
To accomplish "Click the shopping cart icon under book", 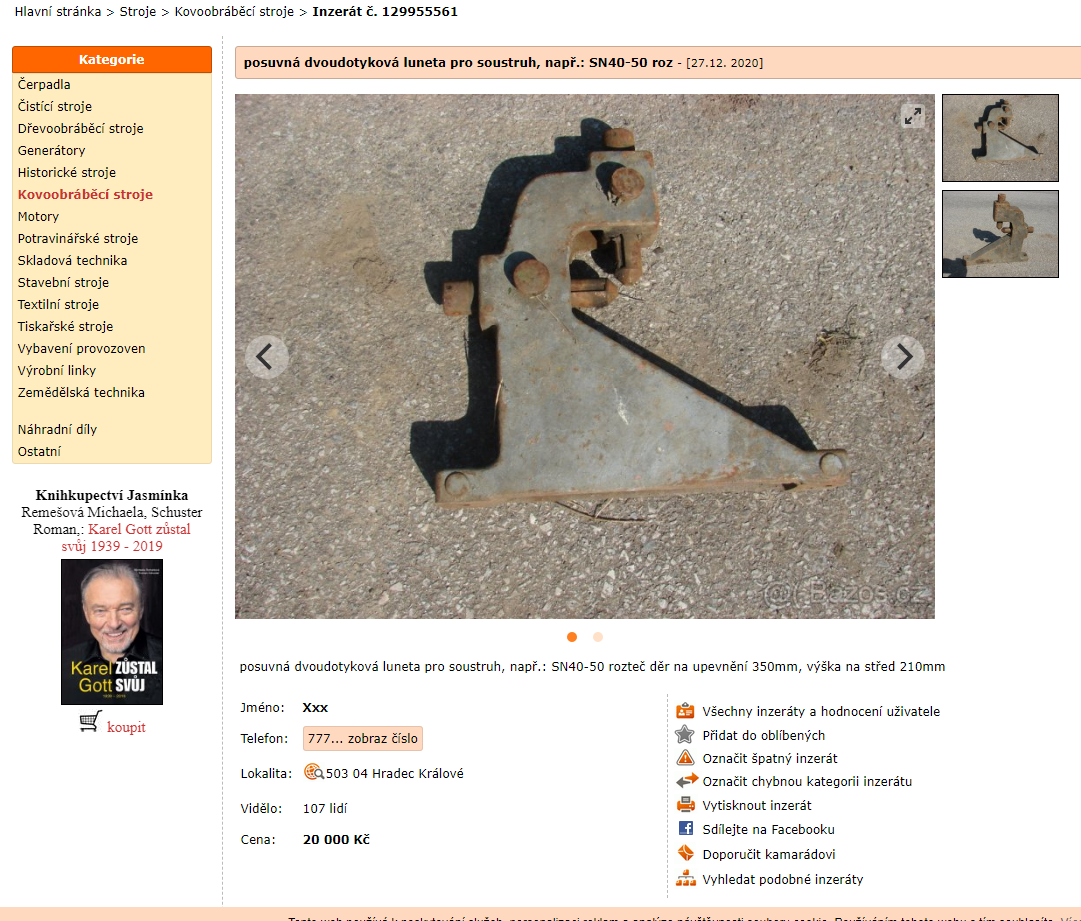I will point(90,722).
